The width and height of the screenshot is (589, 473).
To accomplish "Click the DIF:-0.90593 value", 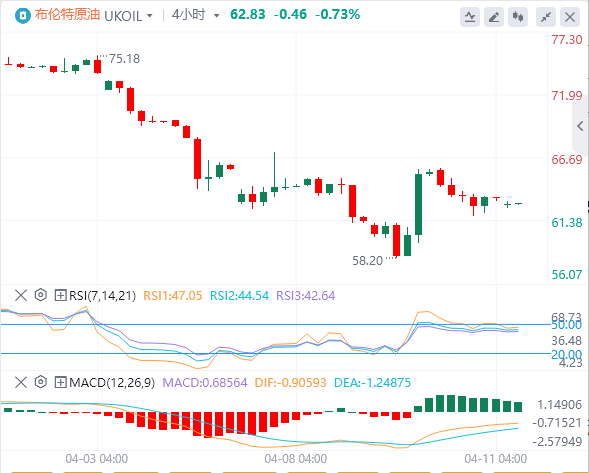I will pos(290,383).
